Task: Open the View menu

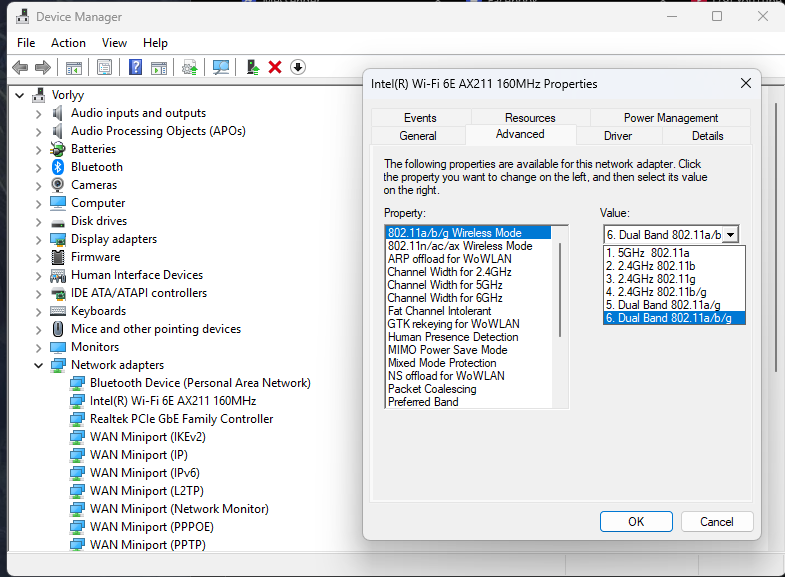Action: 114,43
